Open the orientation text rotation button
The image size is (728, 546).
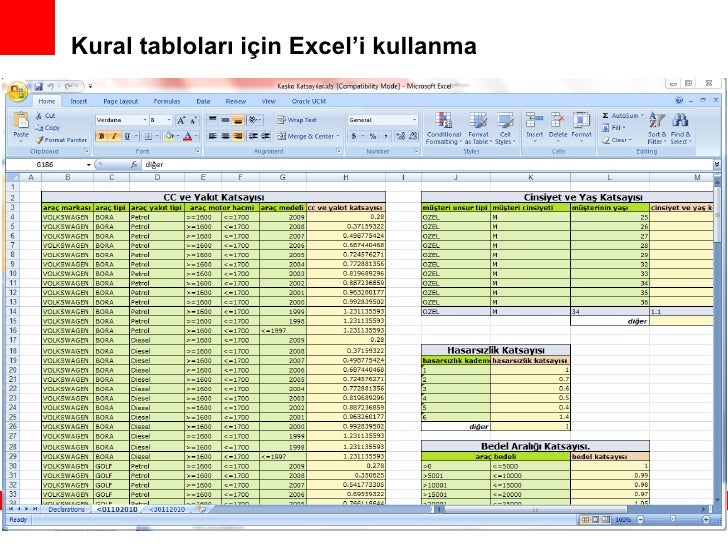[x=254, y=120]
